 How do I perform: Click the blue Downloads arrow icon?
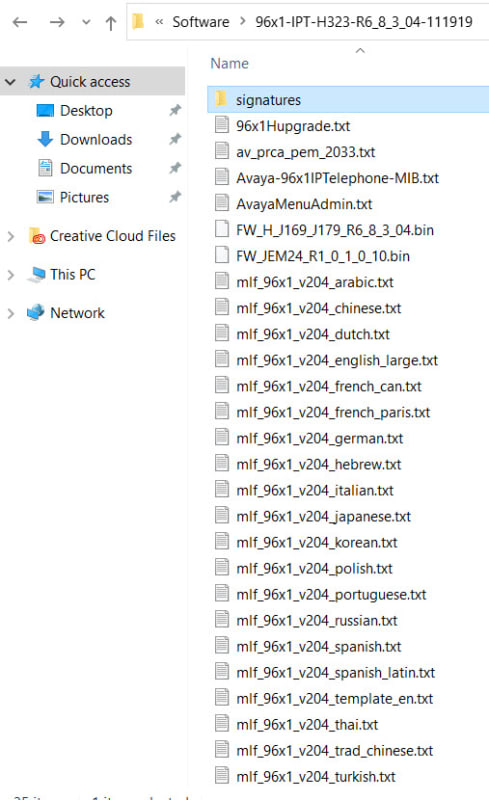(45, 139)
